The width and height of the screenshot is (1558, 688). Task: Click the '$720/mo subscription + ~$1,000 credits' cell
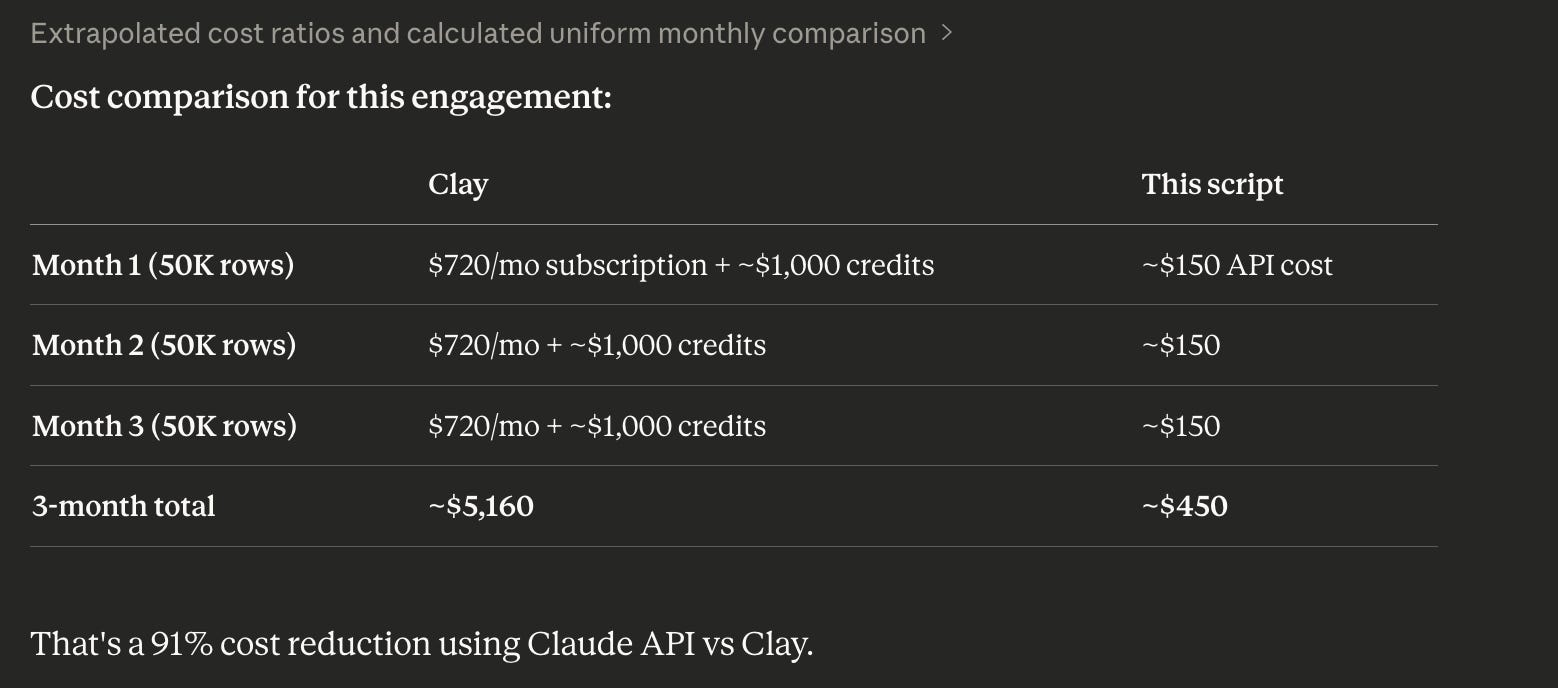pos(681,265)
